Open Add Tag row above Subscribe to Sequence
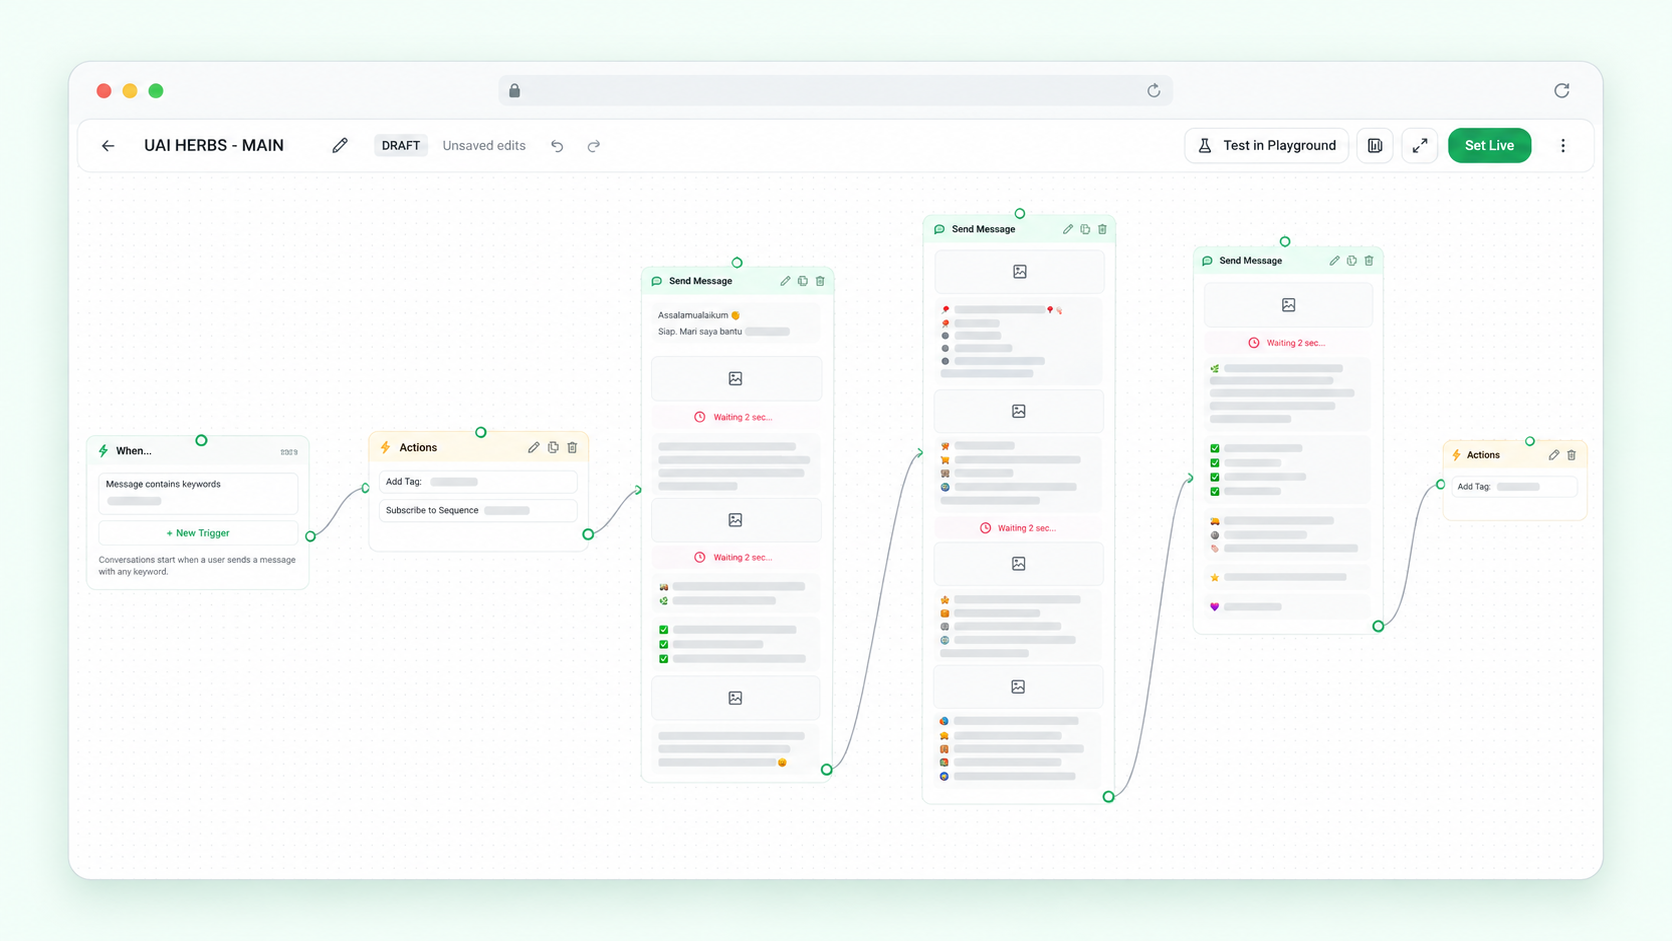1672x941 pixels. coord(478,482)
